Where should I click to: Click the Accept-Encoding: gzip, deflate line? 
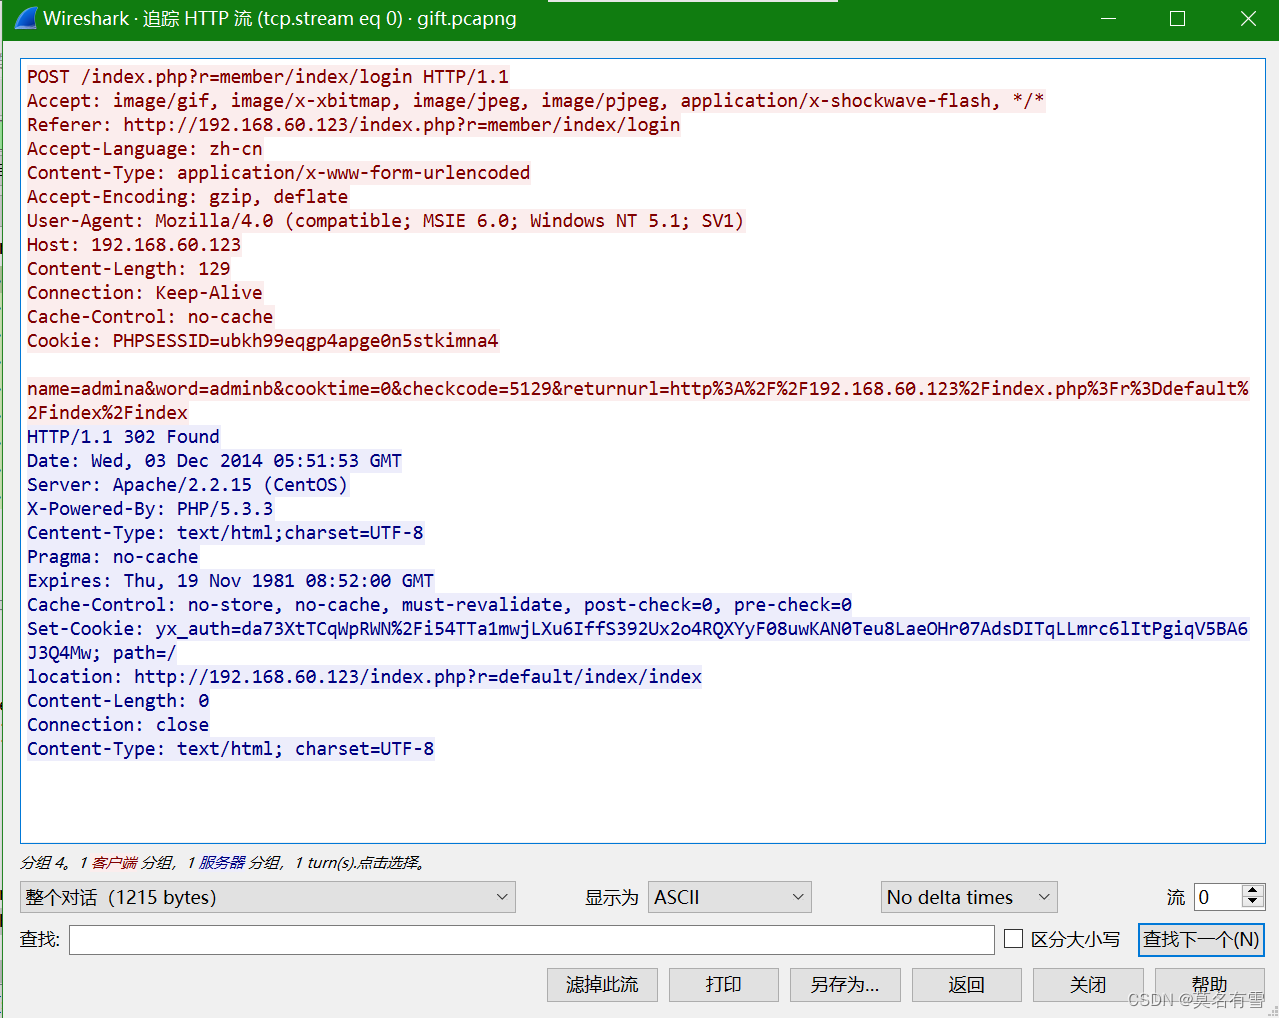(187, 197)
